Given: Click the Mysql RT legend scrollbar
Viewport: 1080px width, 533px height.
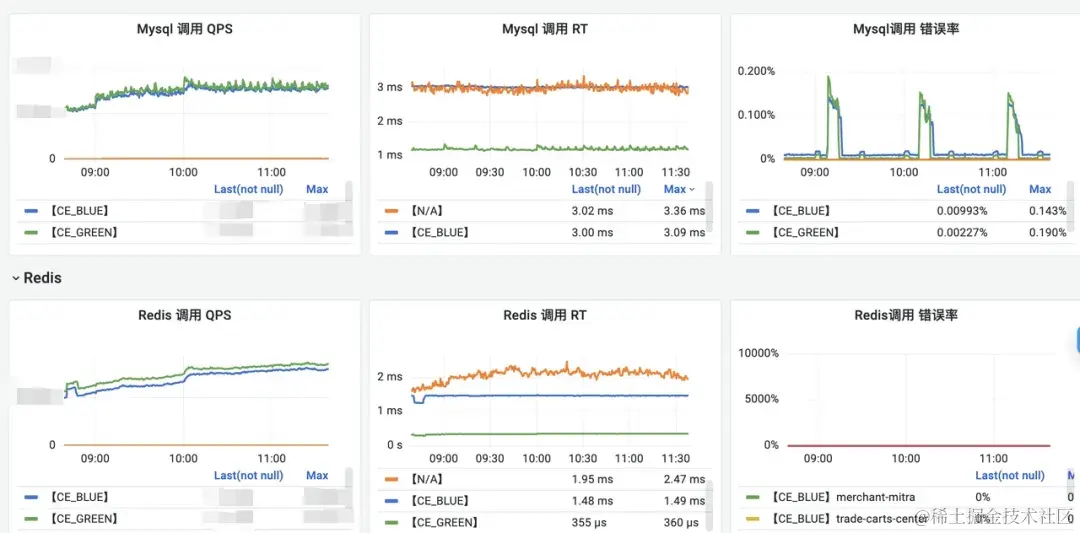Looking at the screenshot, I should (x=709, y=207).
